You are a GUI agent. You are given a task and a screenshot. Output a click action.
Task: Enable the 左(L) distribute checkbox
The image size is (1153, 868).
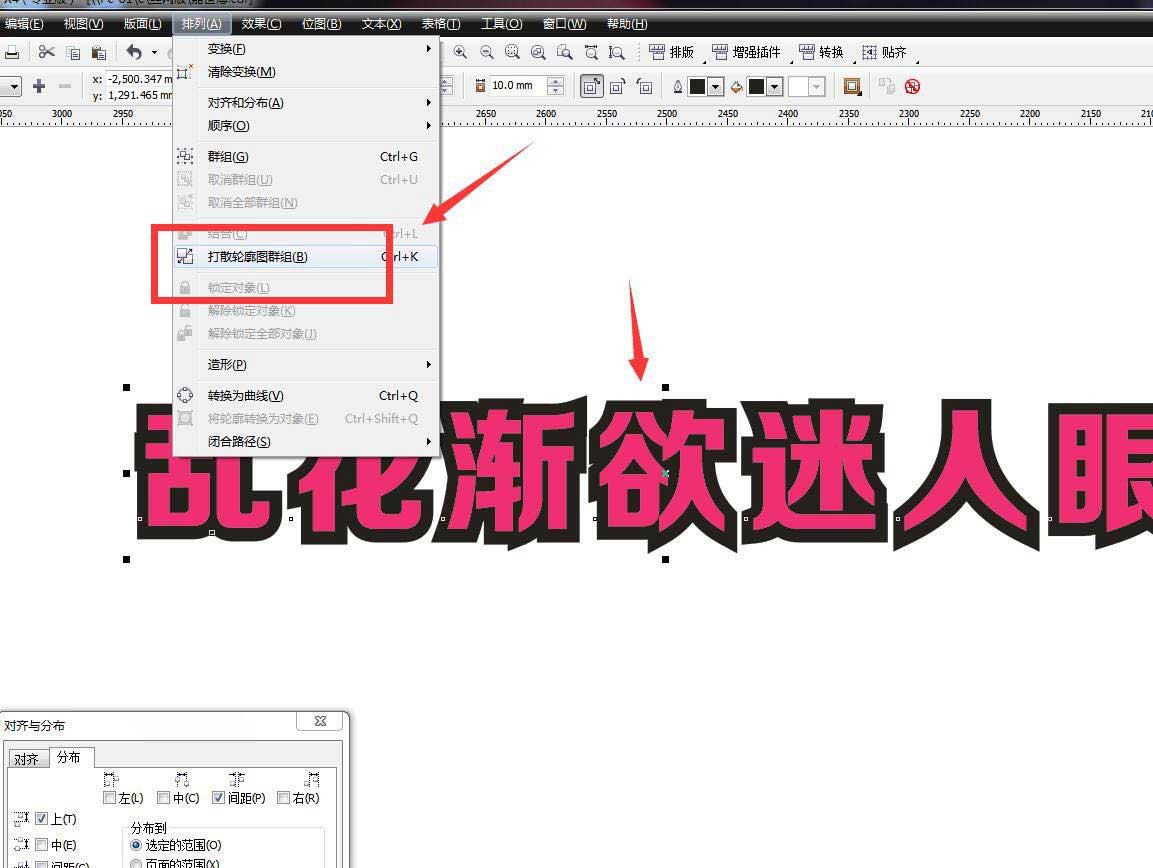pos(109,797)
